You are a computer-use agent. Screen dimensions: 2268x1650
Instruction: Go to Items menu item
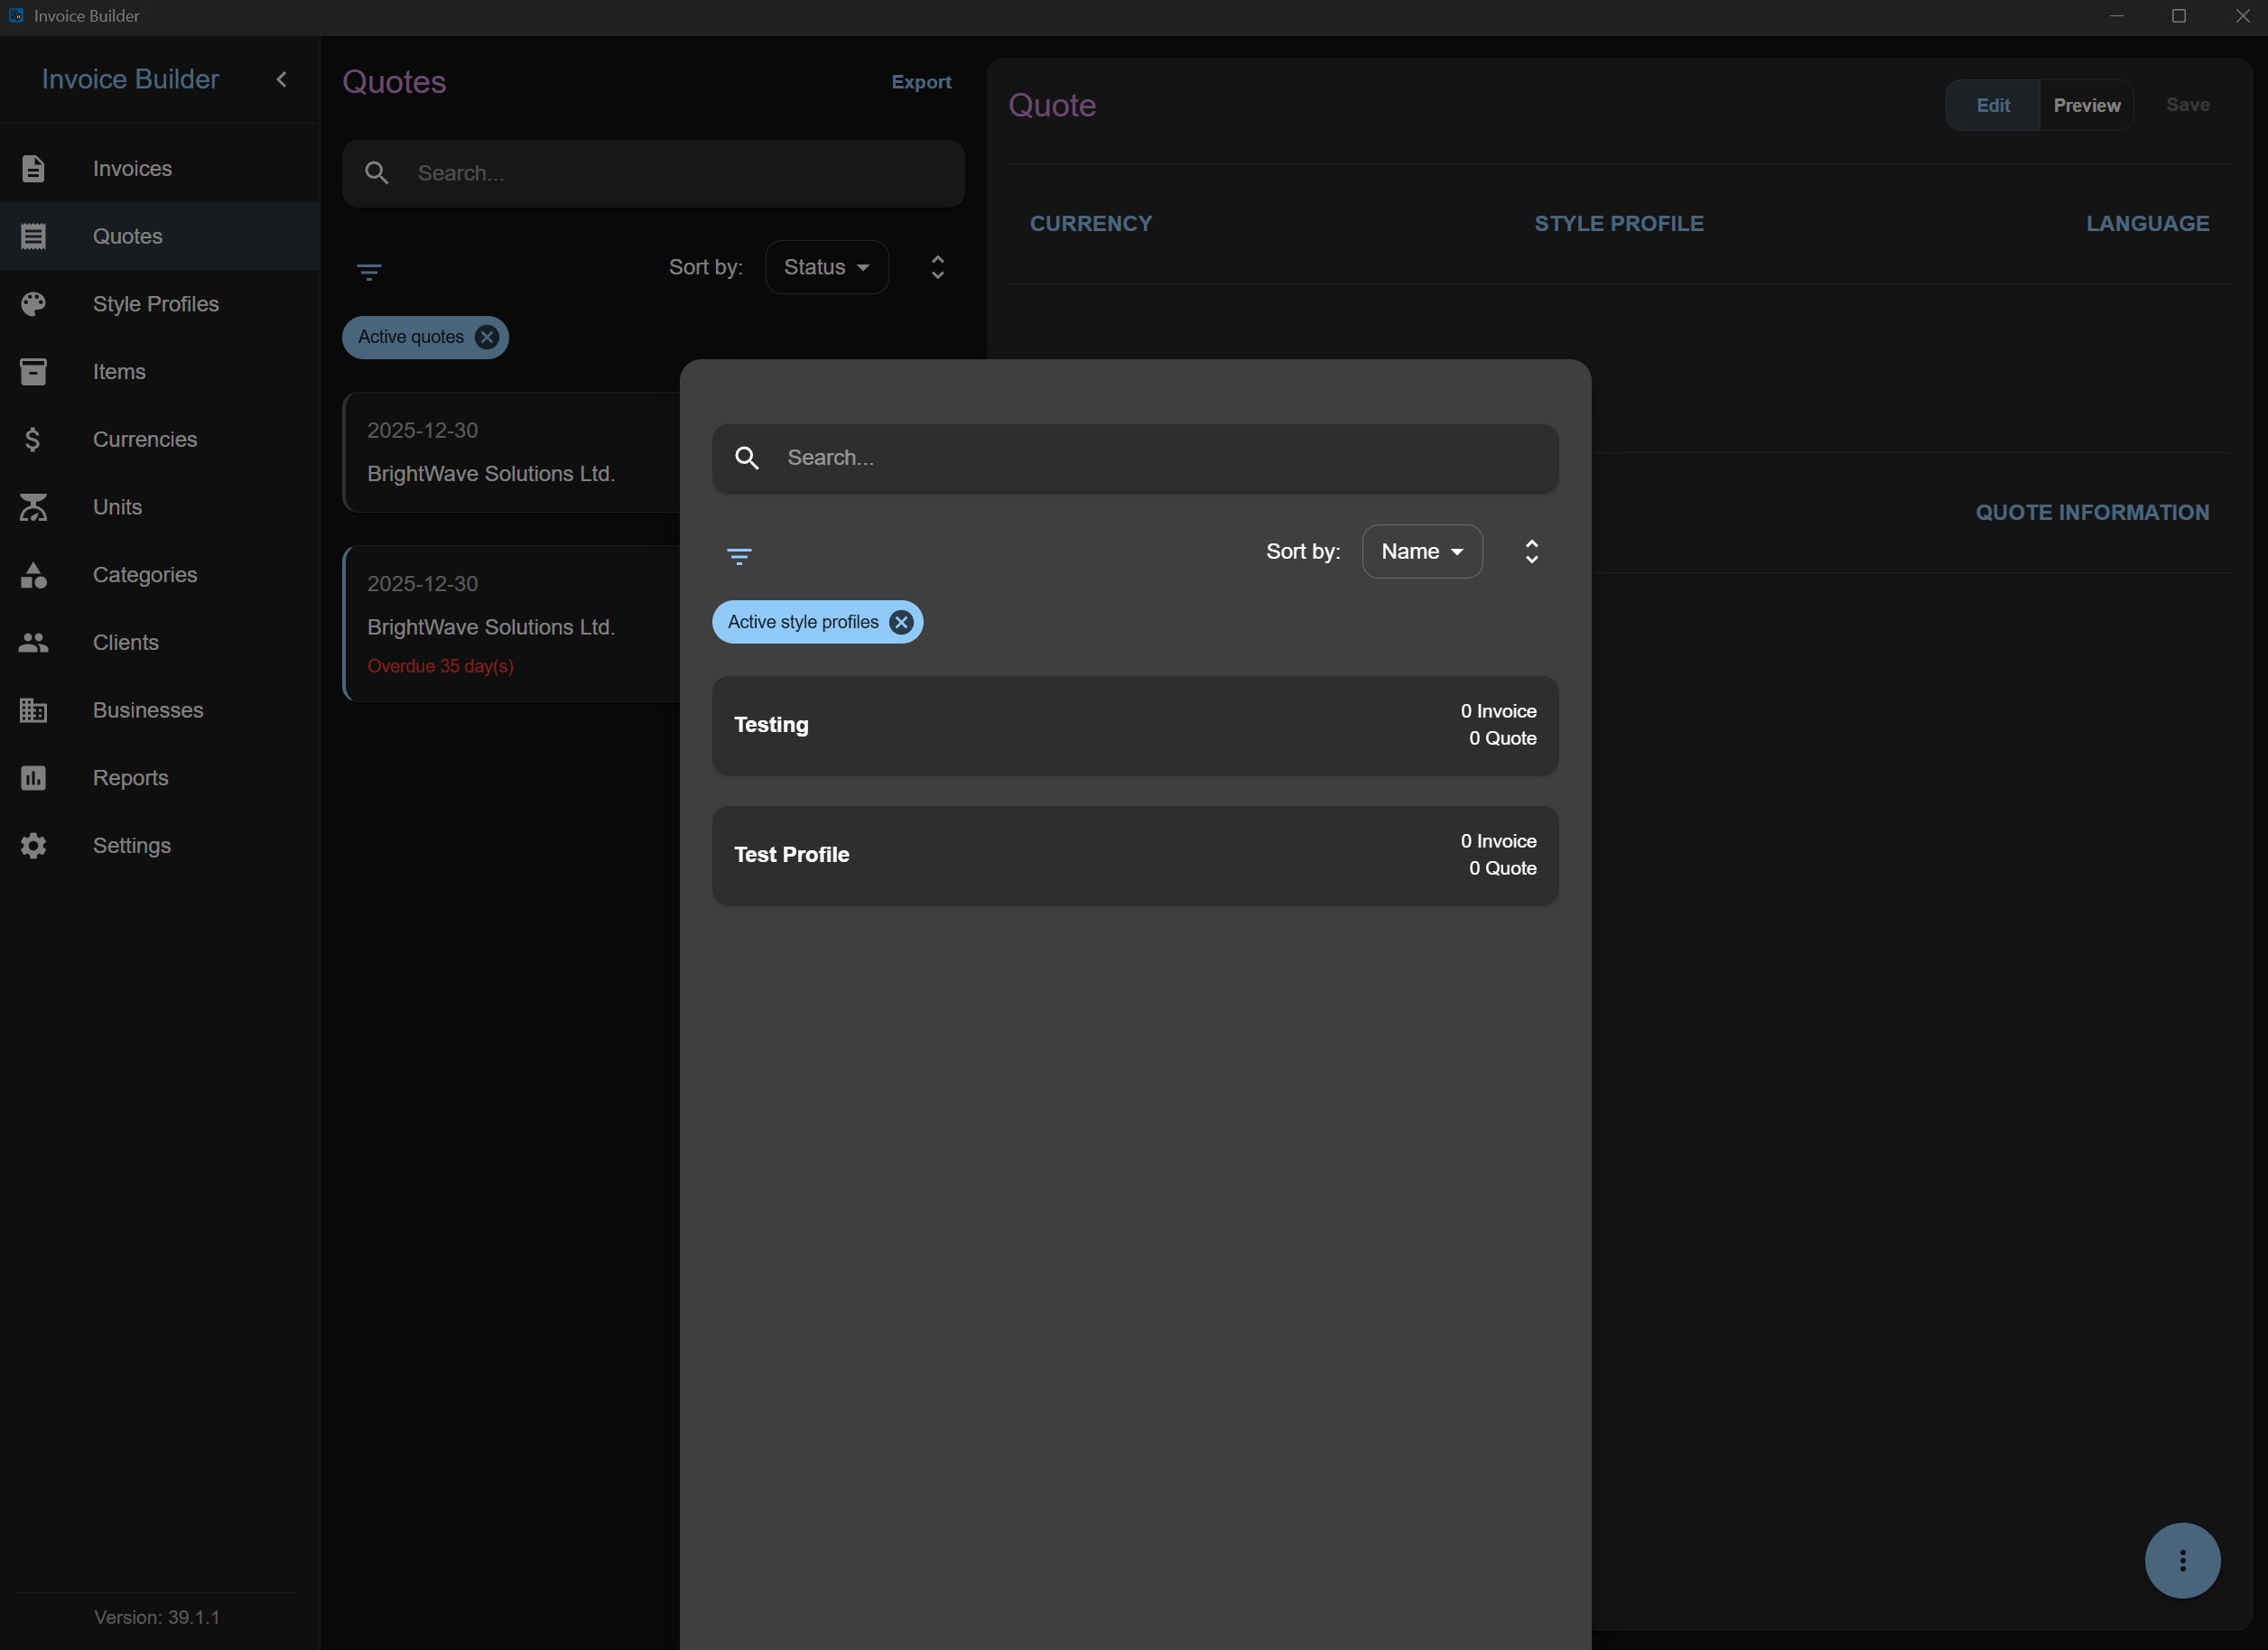tap(160, 372)
